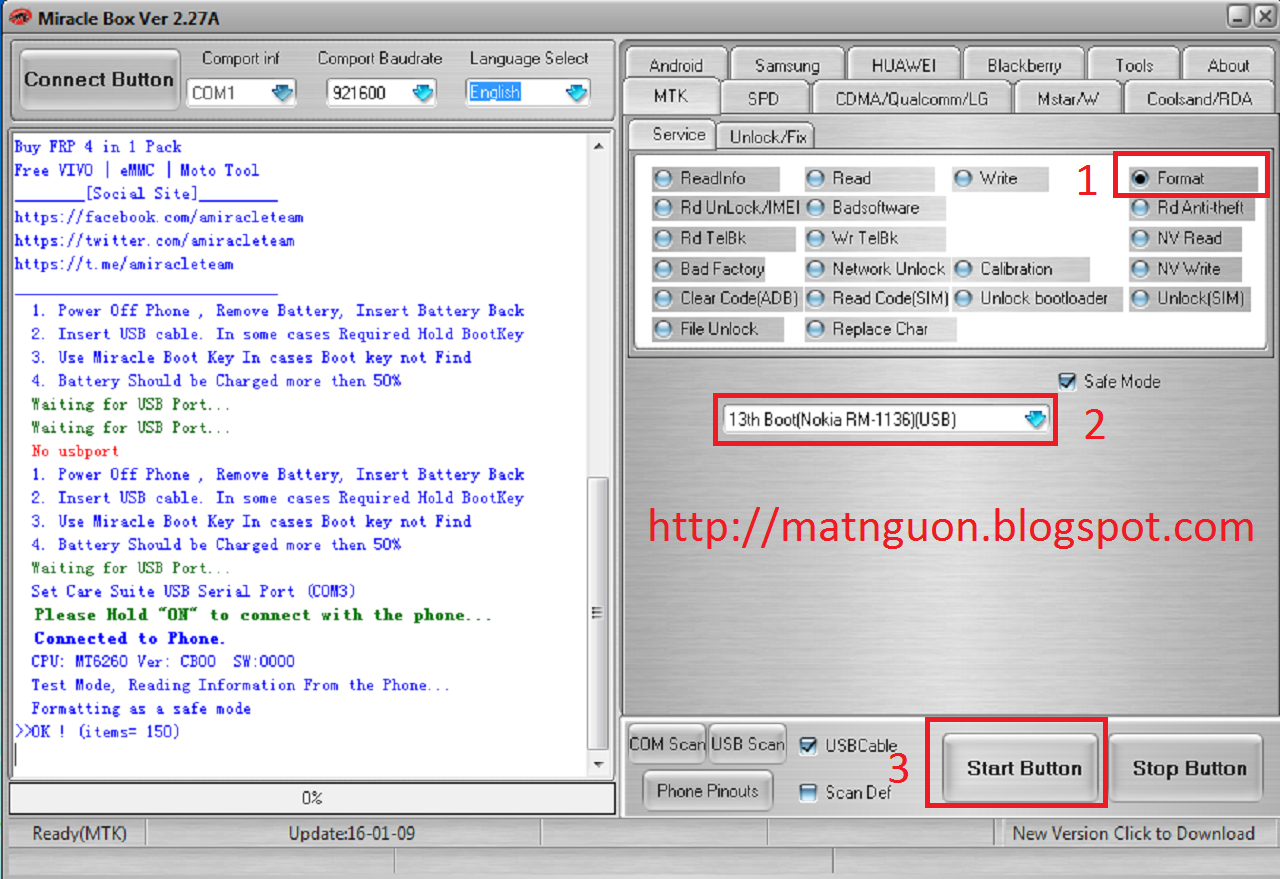Open Phone Pinouts
Image resolution: width=1280 pixels, height=879 pixels.
point(708,791)
